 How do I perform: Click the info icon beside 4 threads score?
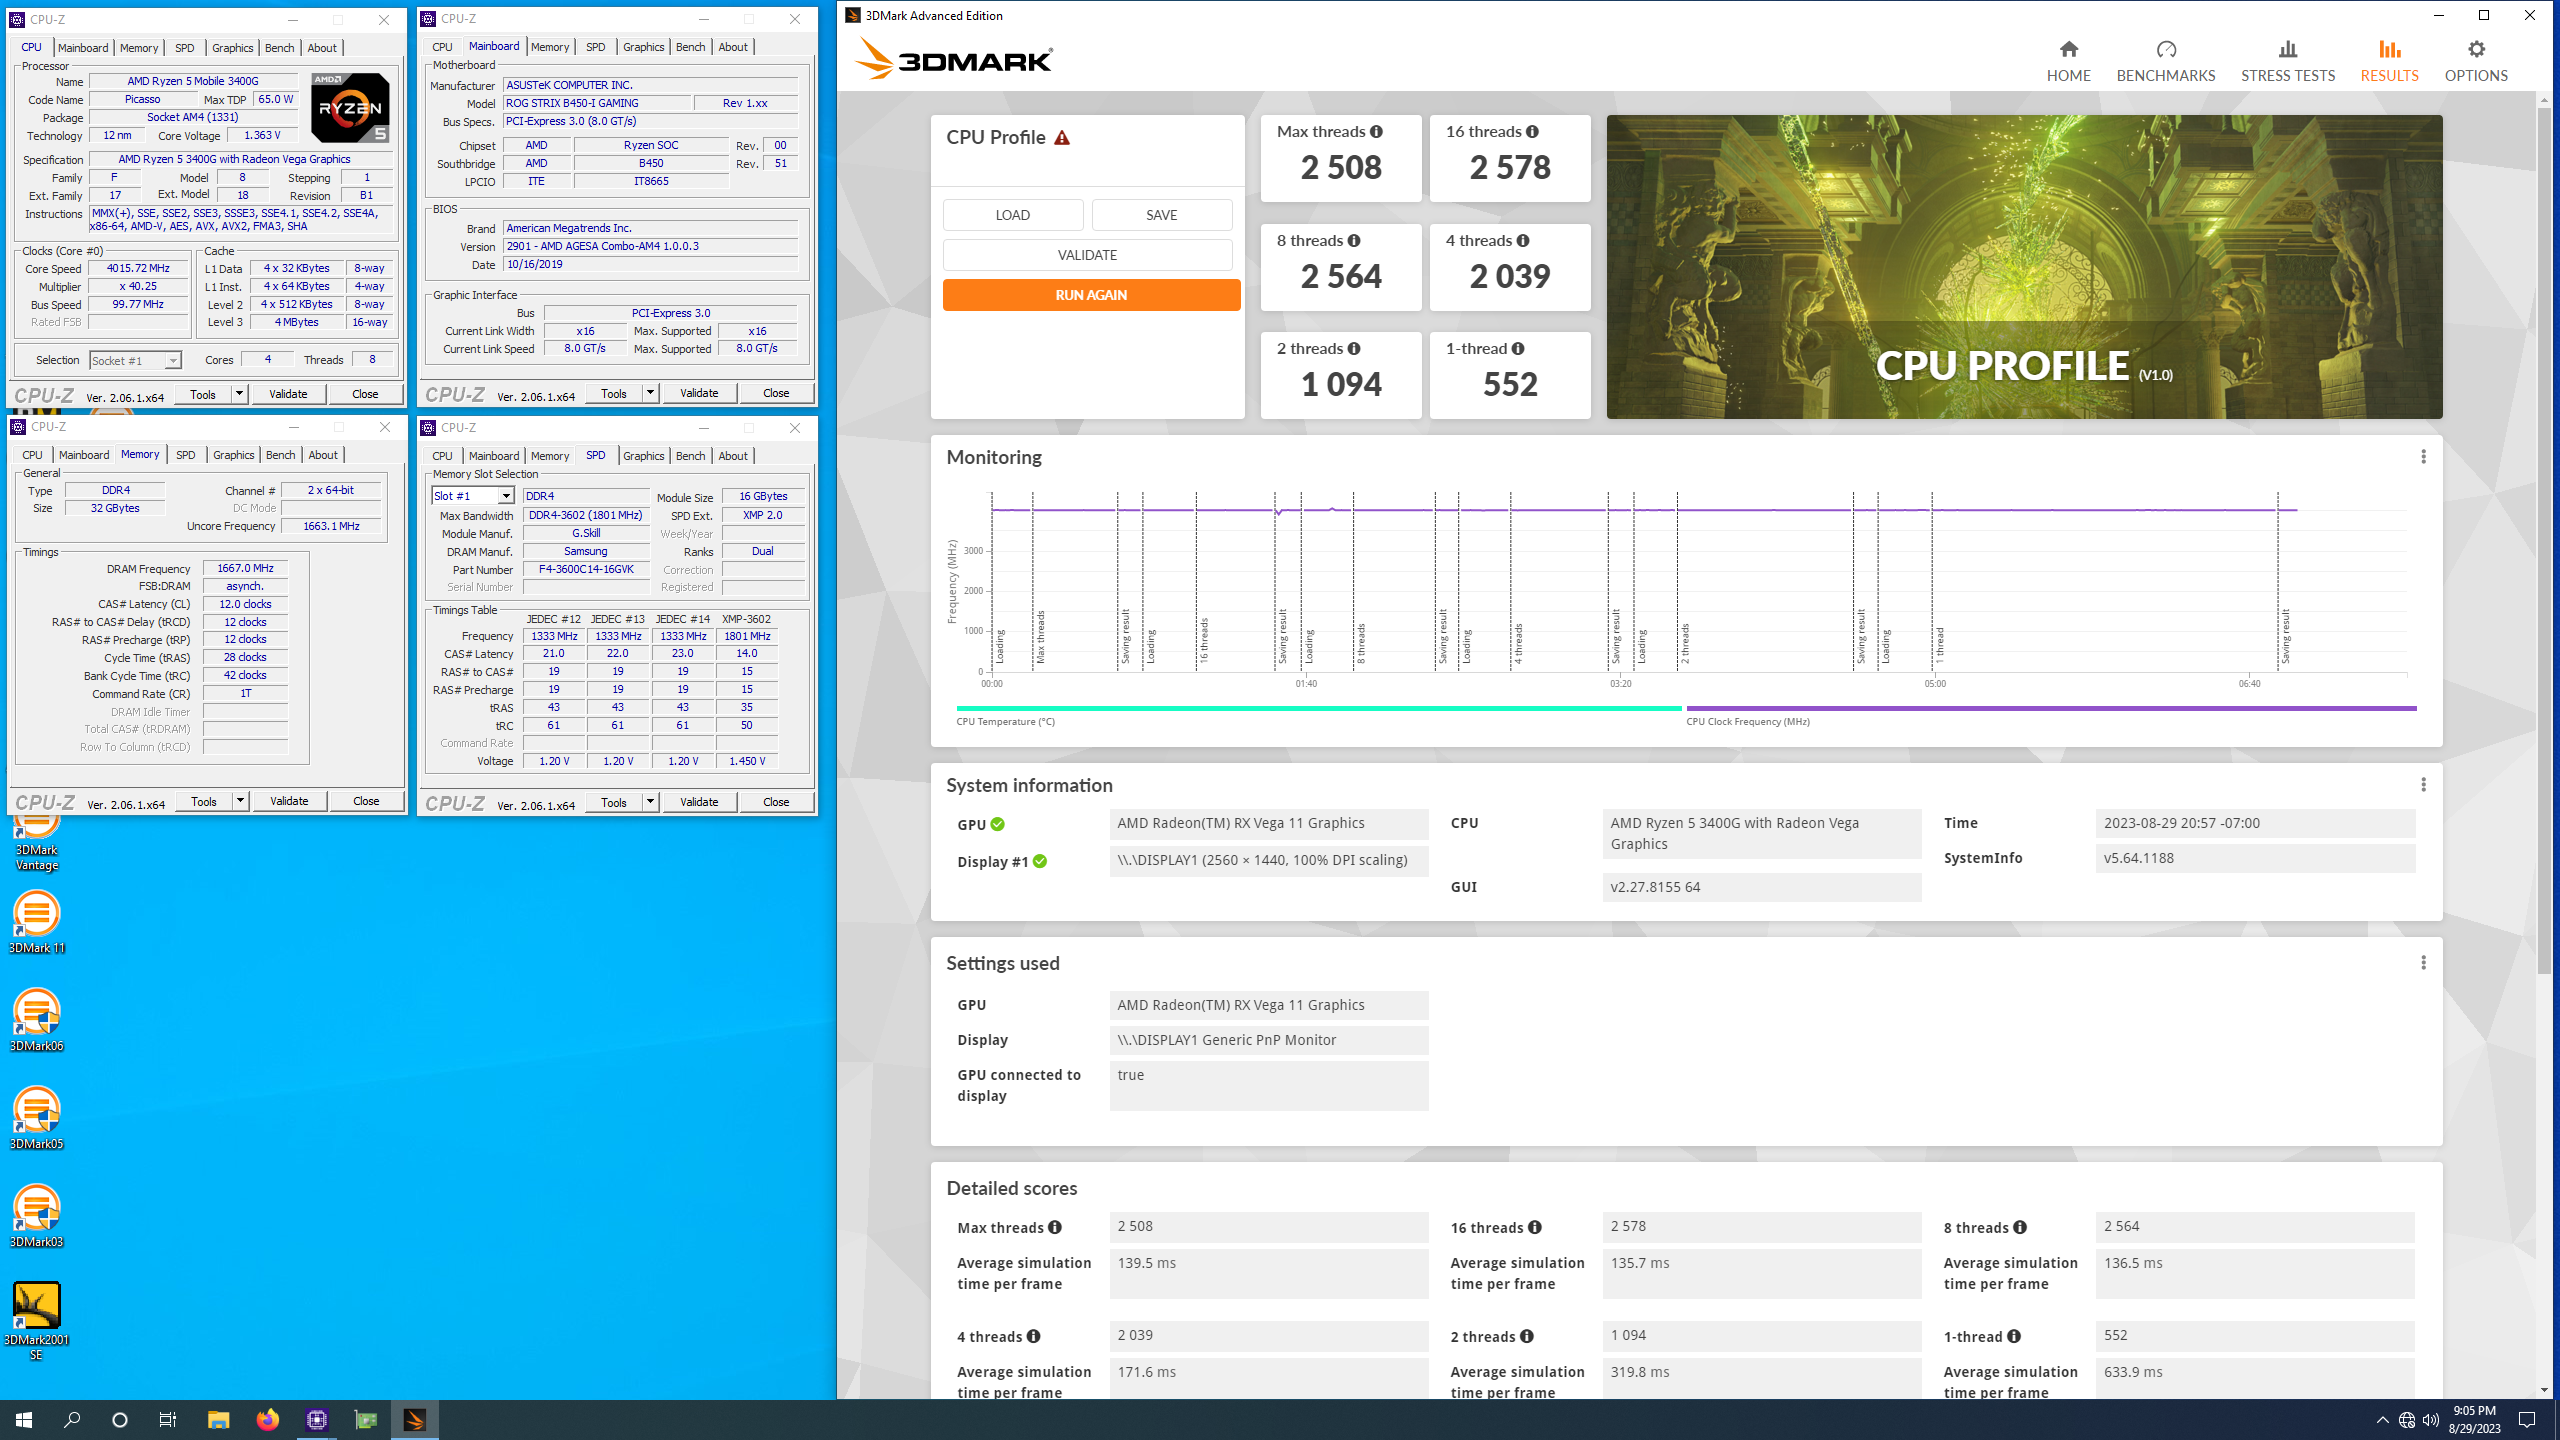[x=1523, y=241]
